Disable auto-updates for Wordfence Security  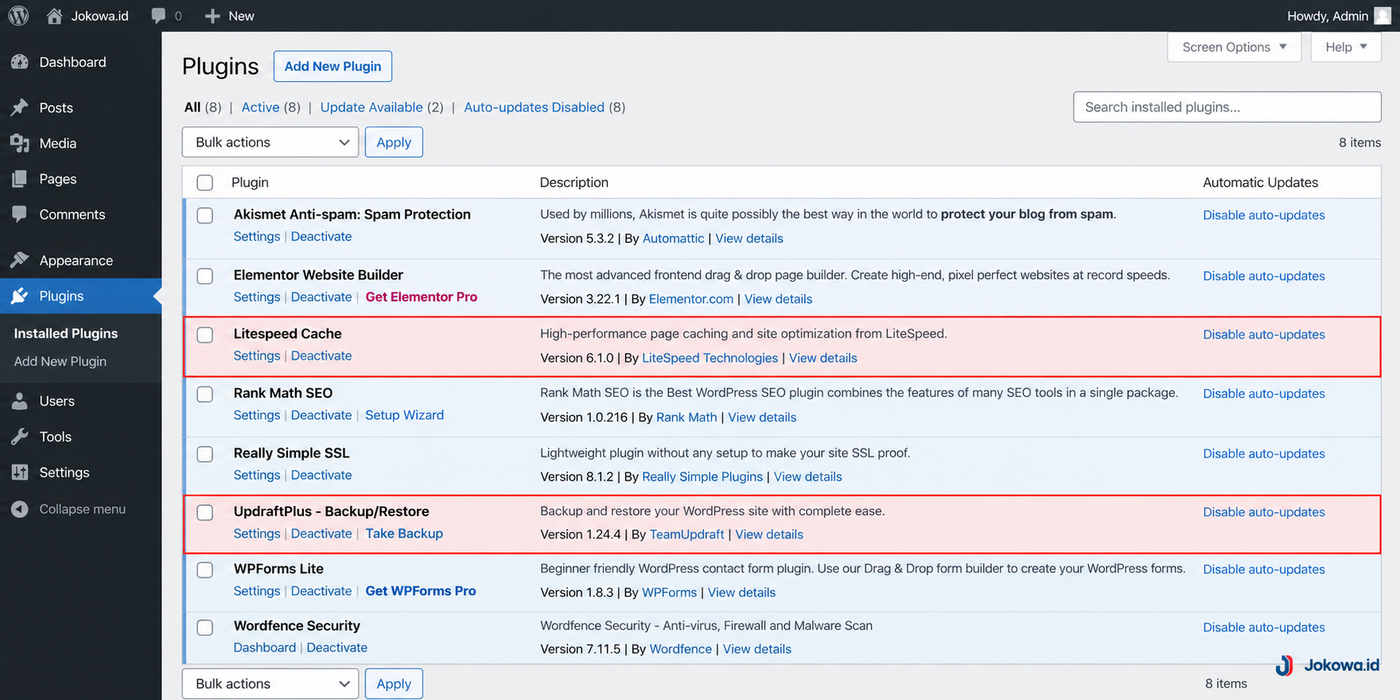[x=1264, y=627]
